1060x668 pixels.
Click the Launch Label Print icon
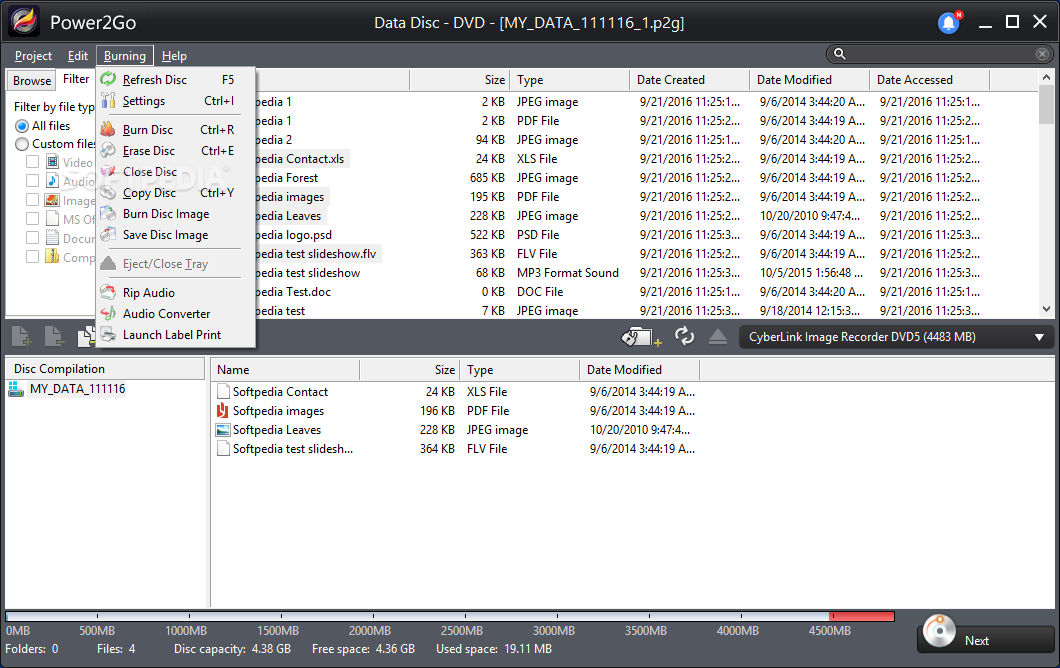tap(108, 334)
